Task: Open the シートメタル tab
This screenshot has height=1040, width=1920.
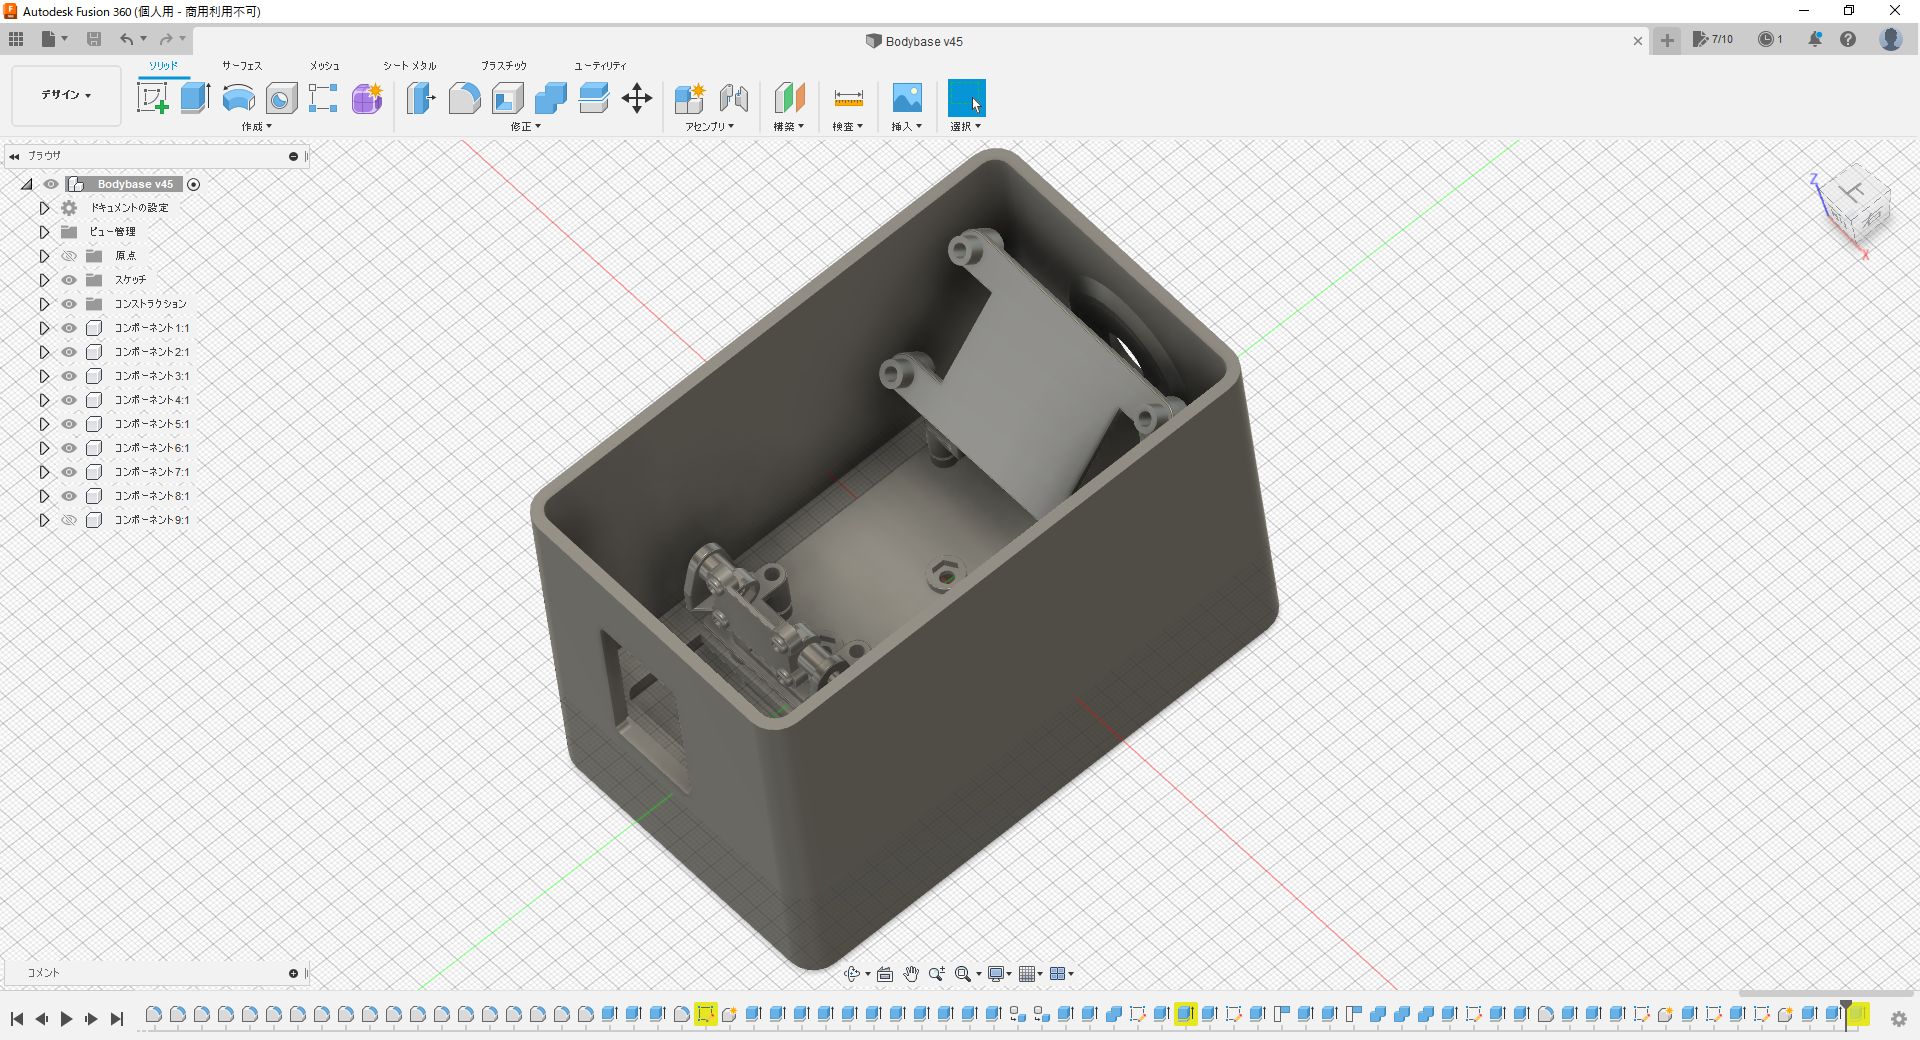Action: point(409,65)
